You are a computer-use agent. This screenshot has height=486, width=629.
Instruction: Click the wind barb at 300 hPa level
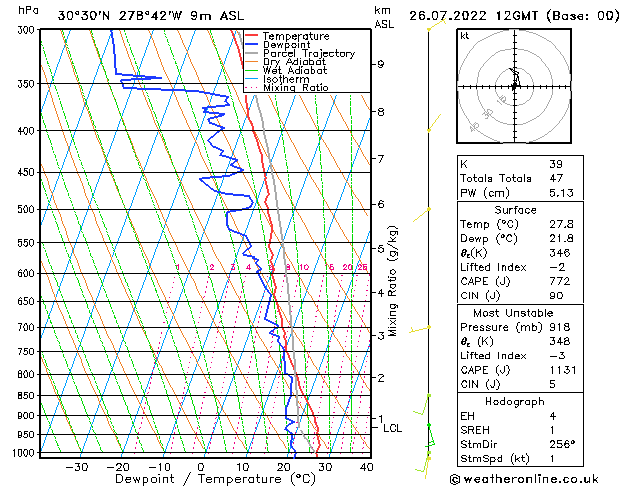432,27
